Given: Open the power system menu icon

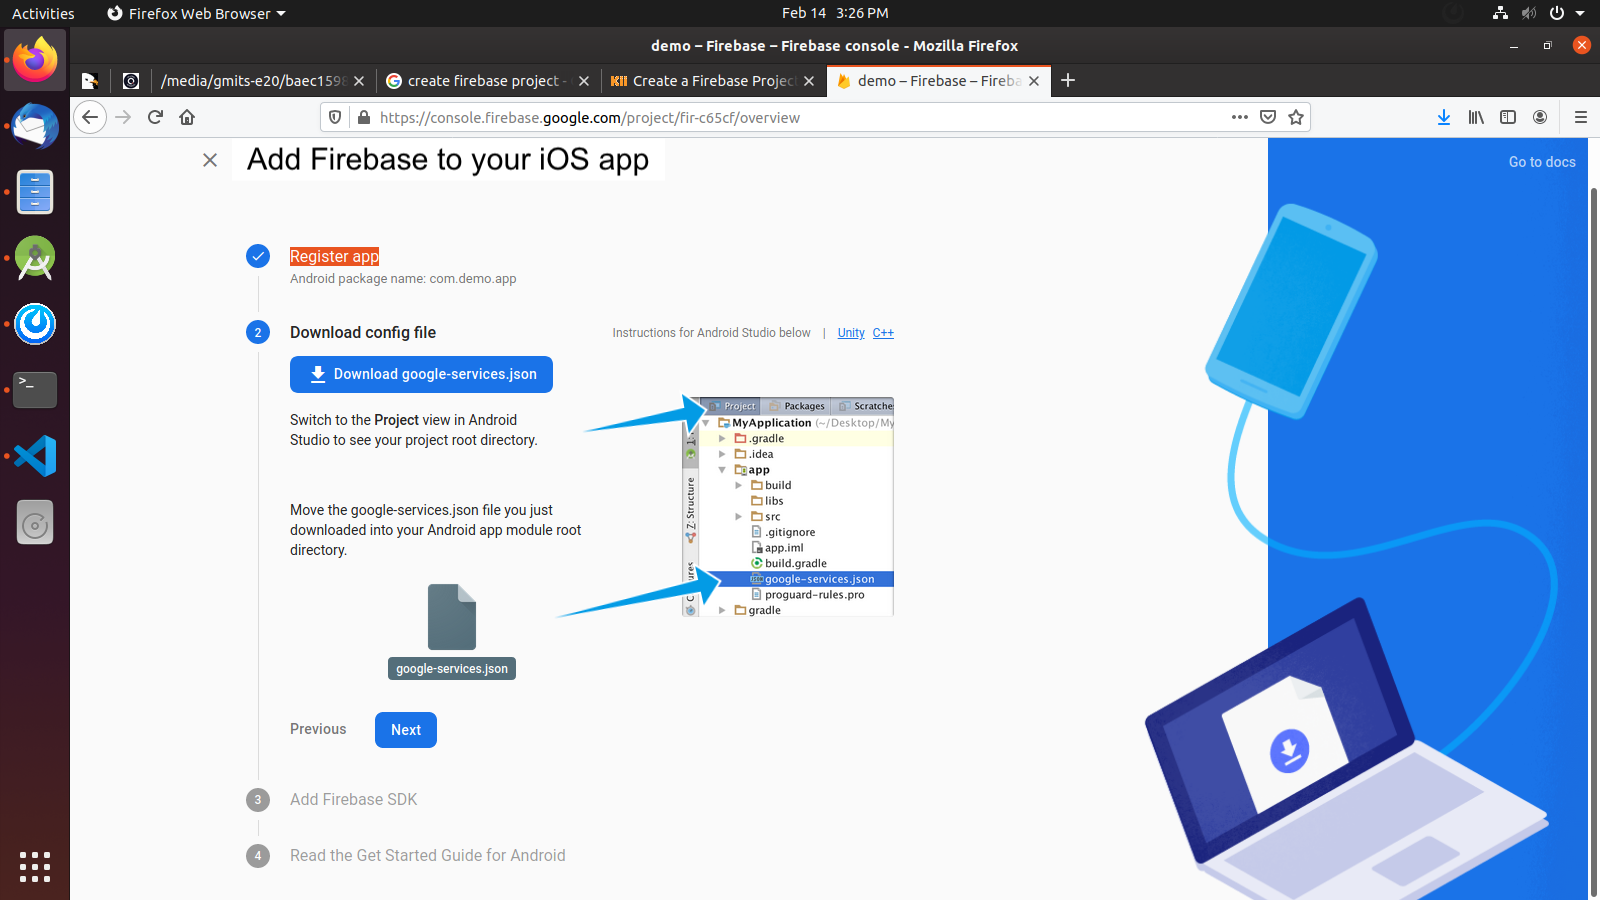Looking at the screenshot, I should [1556, 13].
